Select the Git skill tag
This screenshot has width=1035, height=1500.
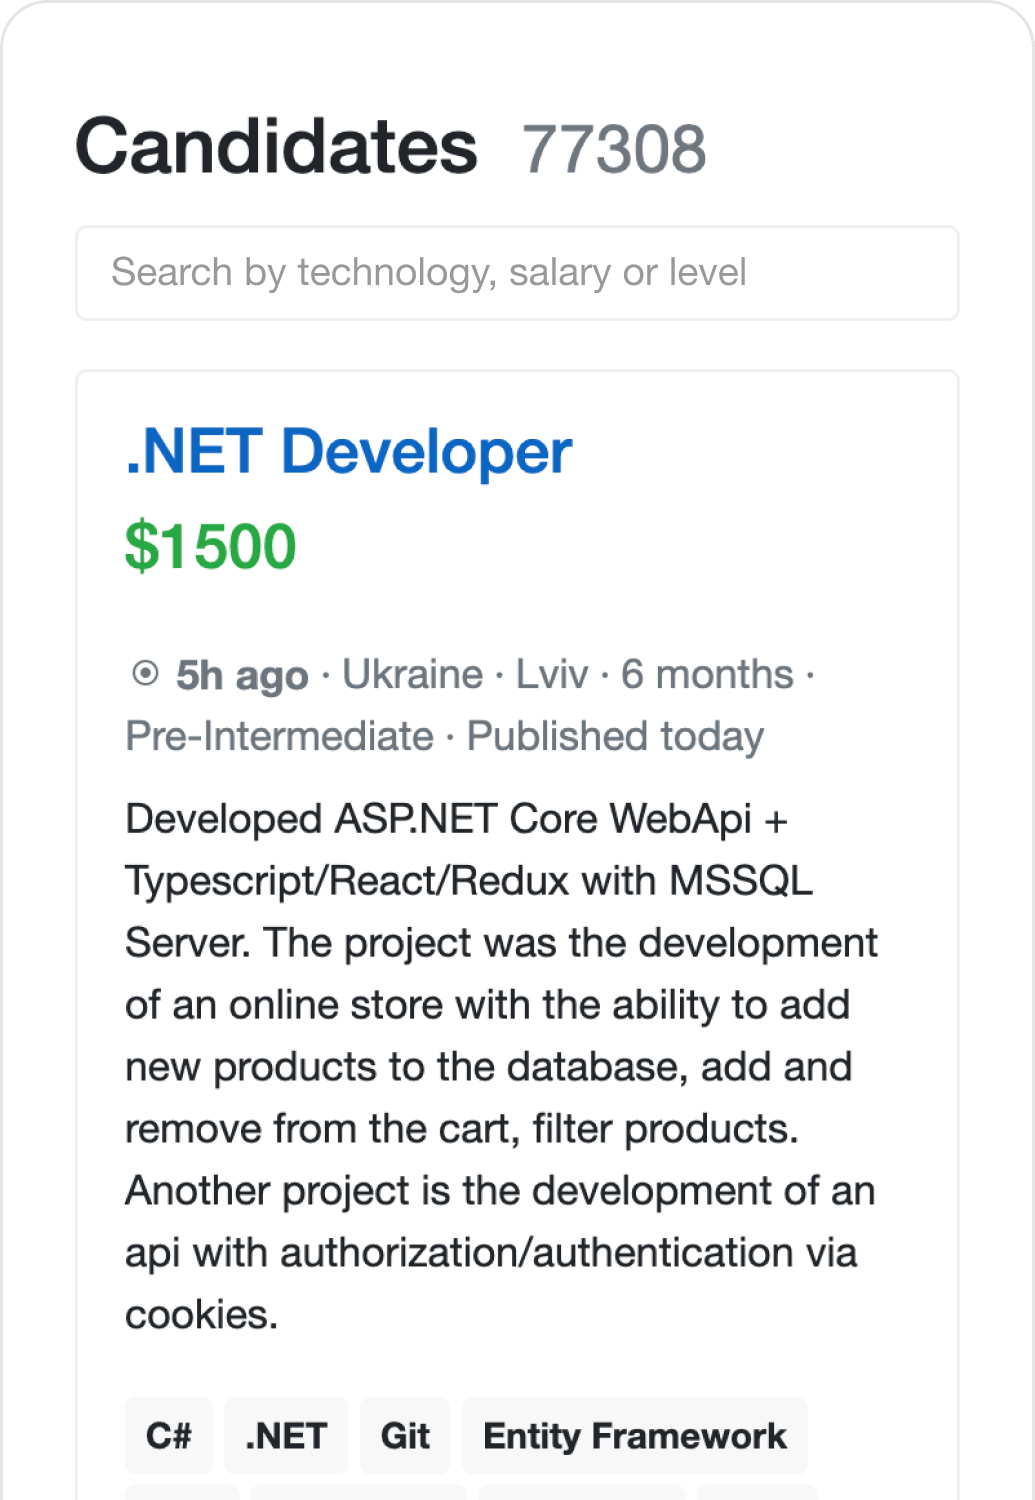pos(405,1436)
